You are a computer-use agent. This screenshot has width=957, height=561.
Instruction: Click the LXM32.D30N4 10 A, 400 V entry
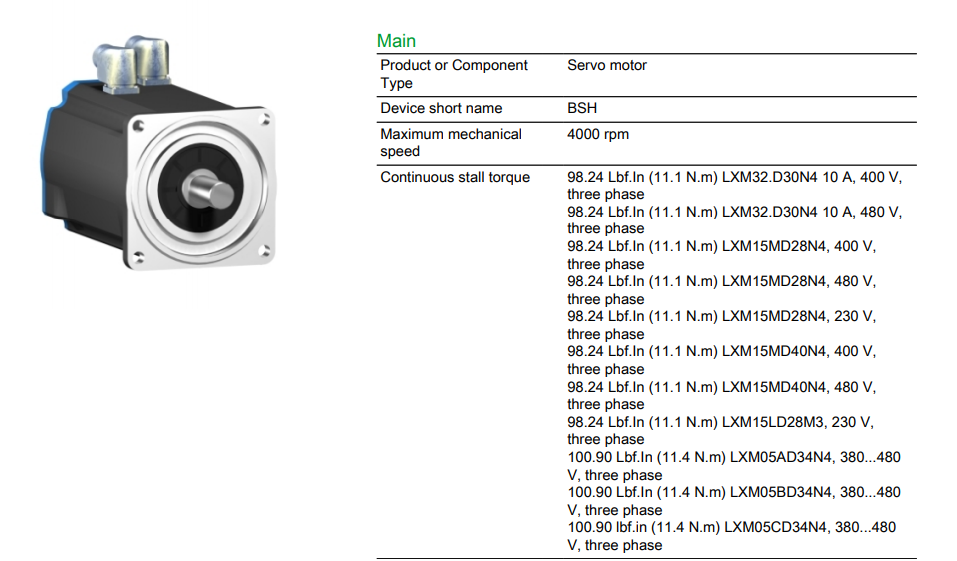coord(734,186)
